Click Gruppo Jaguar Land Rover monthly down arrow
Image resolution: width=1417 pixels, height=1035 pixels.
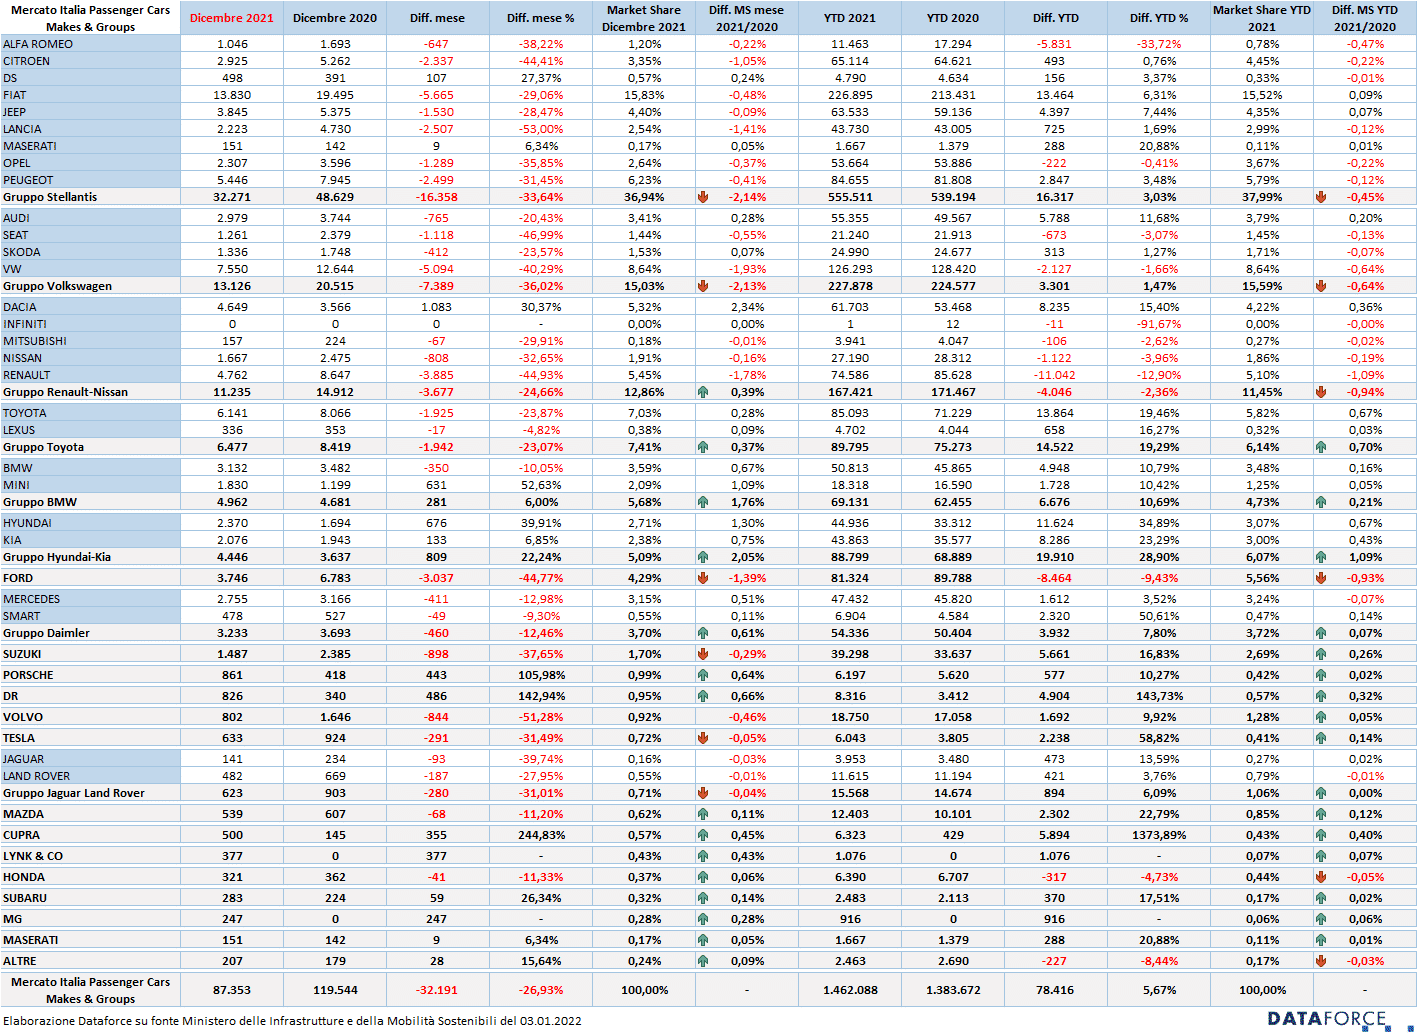[703, 793]
